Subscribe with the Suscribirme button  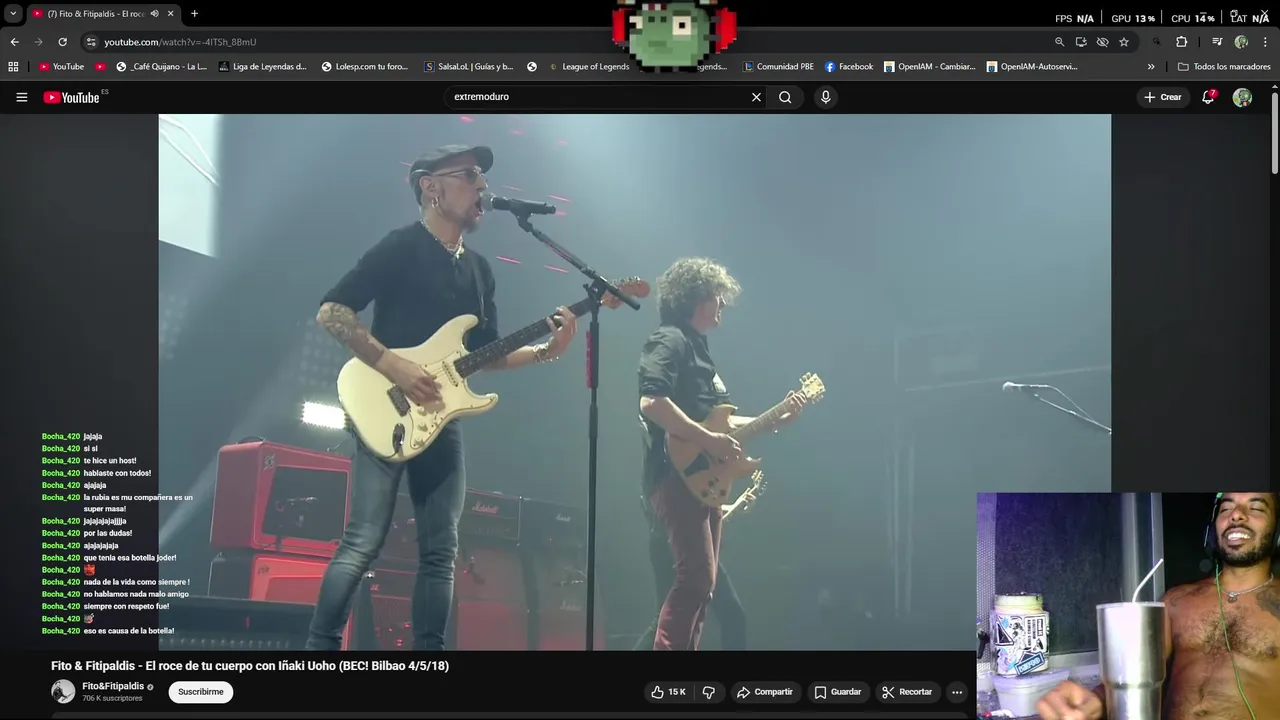[x=201, y=692]
